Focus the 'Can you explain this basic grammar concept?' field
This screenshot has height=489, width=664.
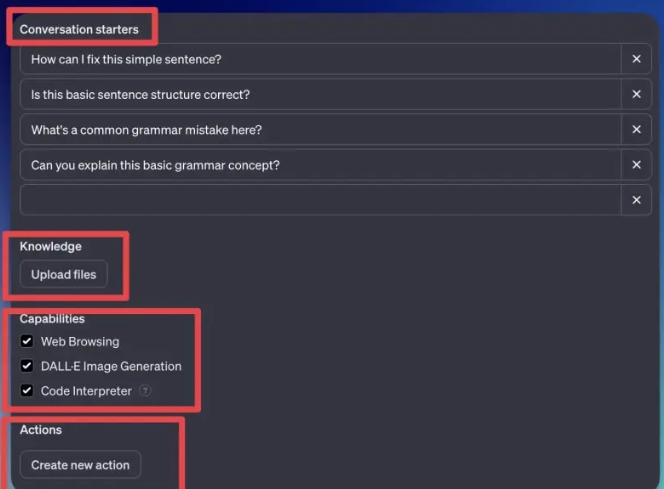[320, 165]
